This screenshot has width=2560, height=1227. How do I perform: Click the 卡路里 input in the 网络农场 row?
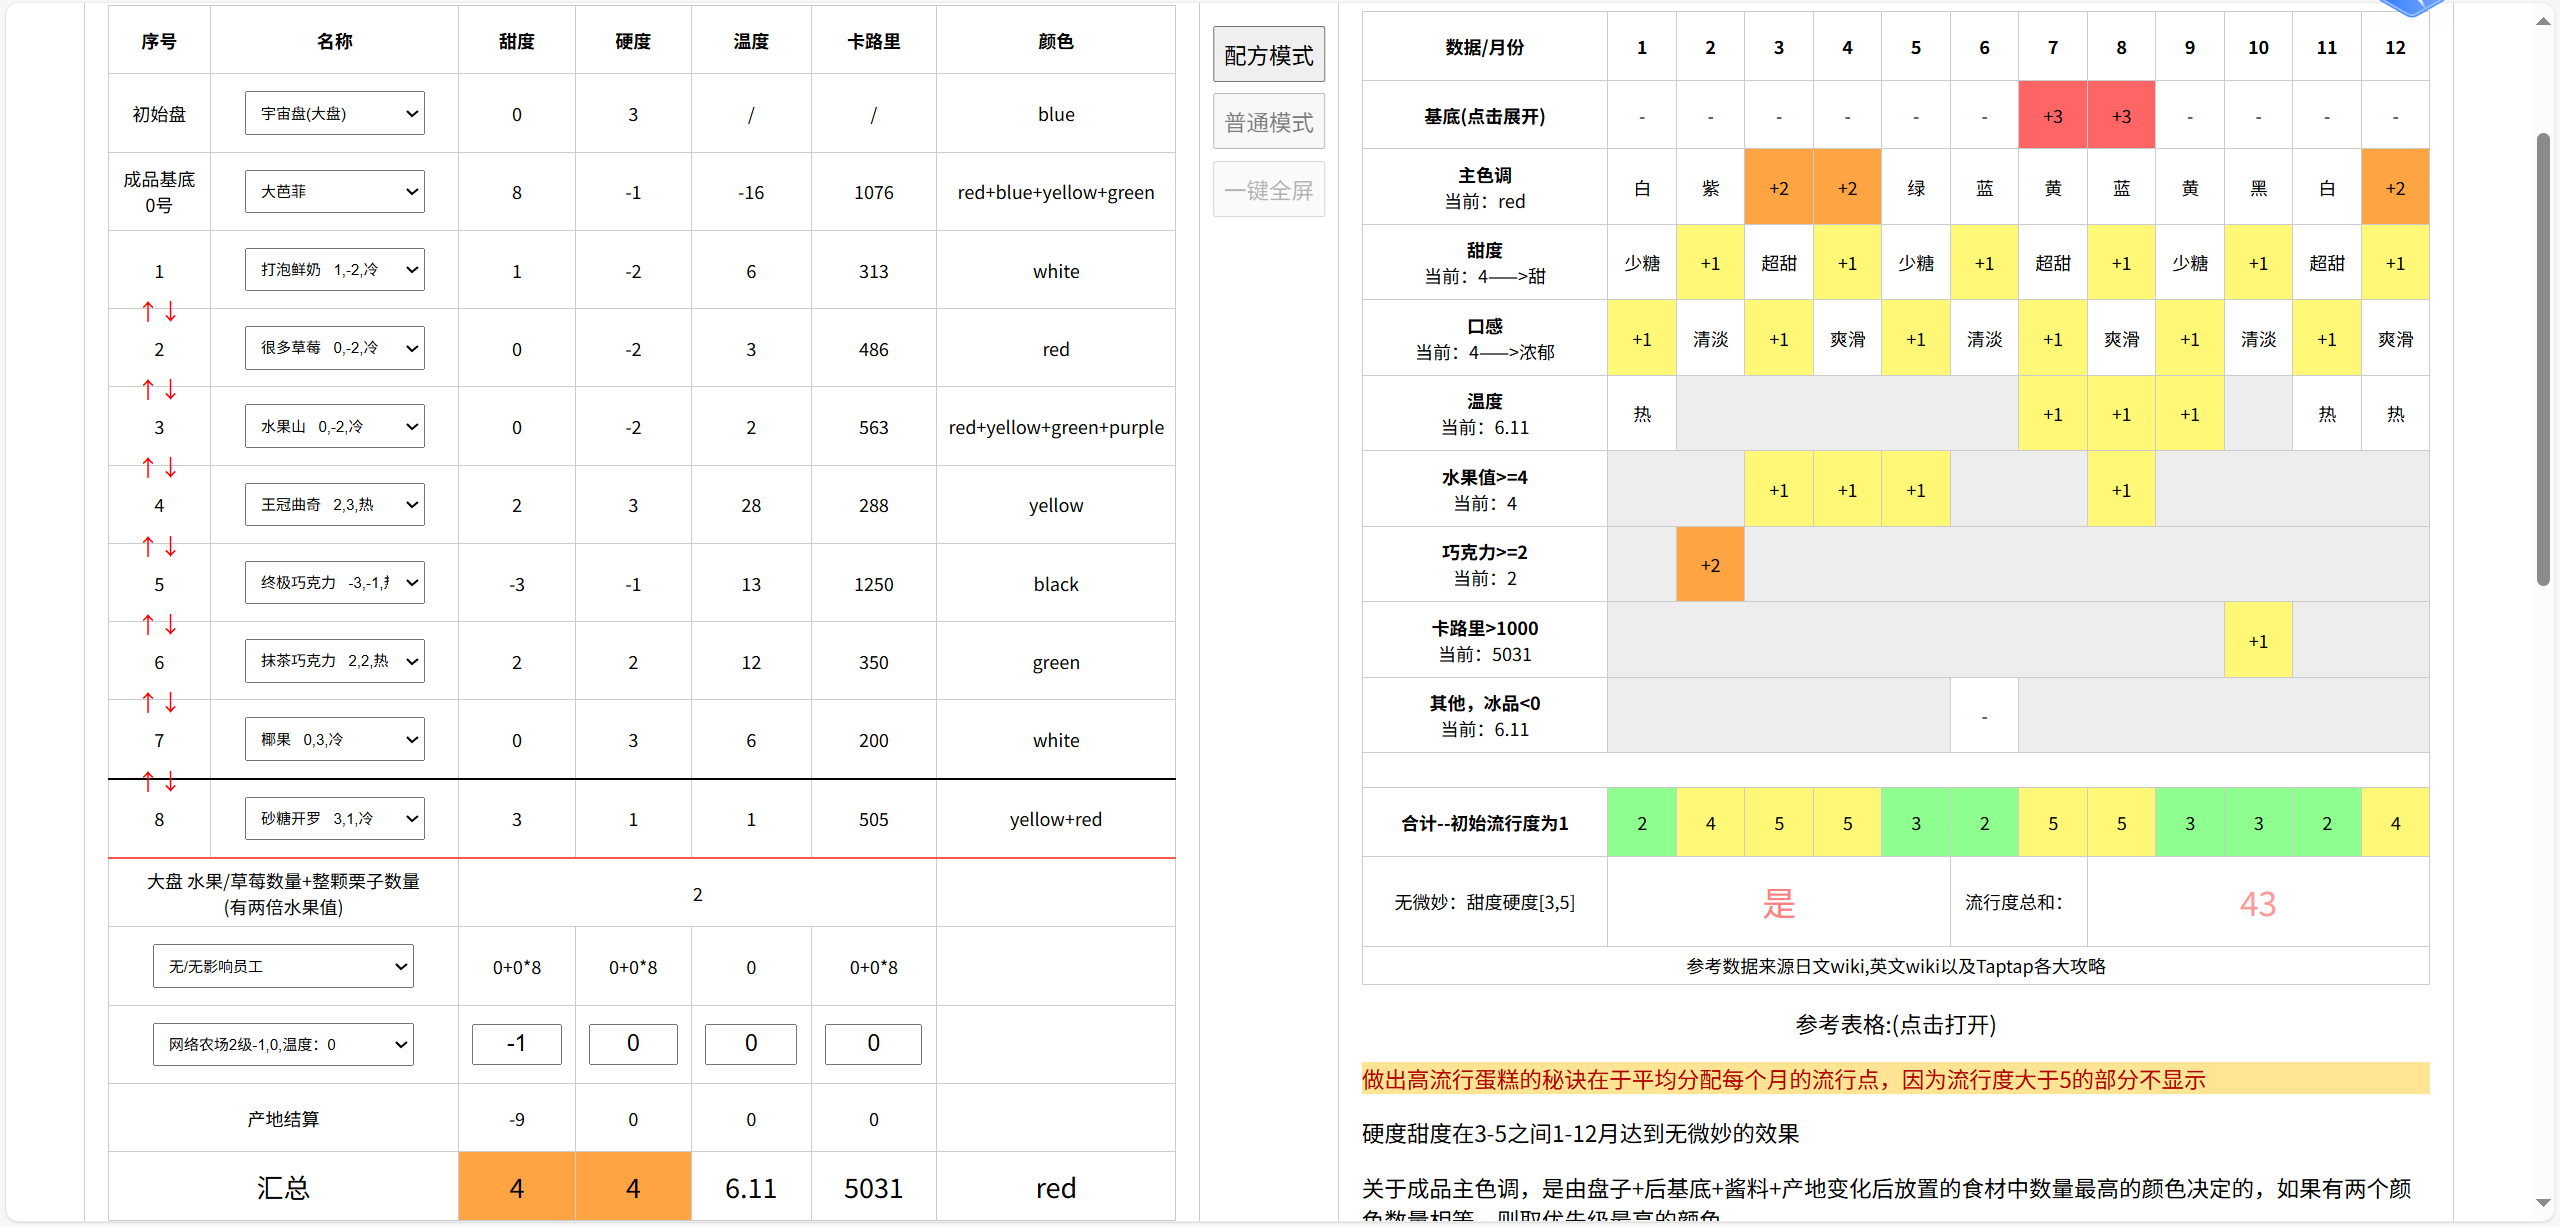(873, 1044)
